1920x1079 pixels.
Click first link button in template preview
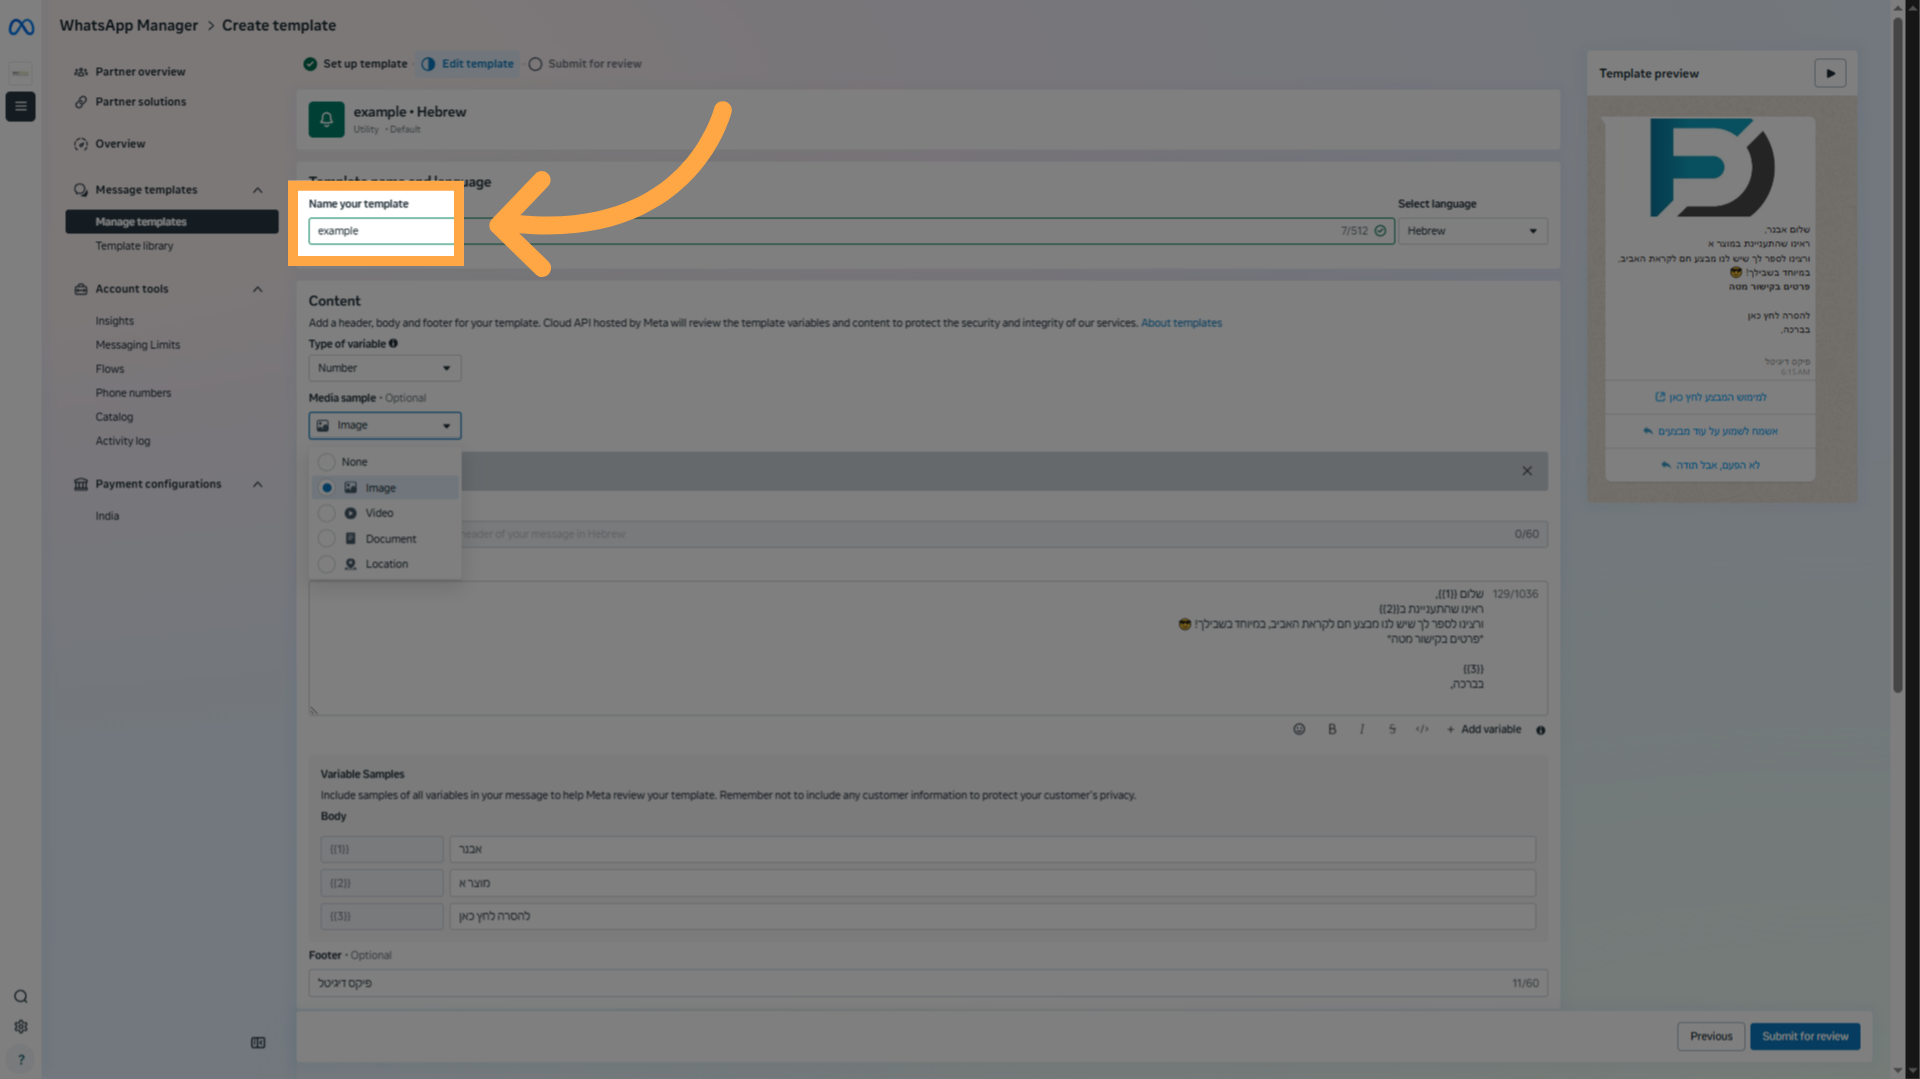[1710, 397]
